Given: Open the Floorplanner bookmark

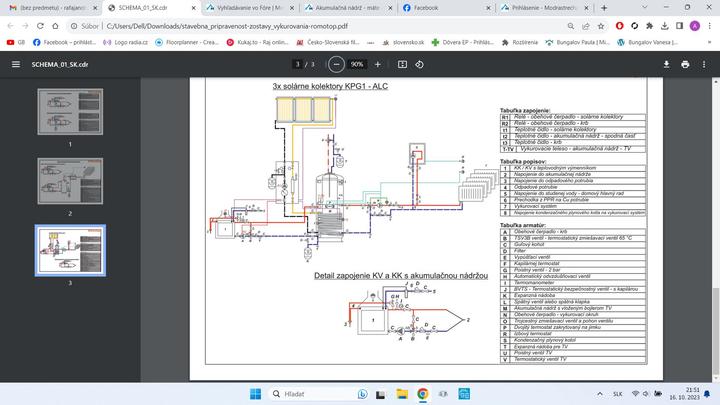Looking at the screenshot, I should click(190, 43).
